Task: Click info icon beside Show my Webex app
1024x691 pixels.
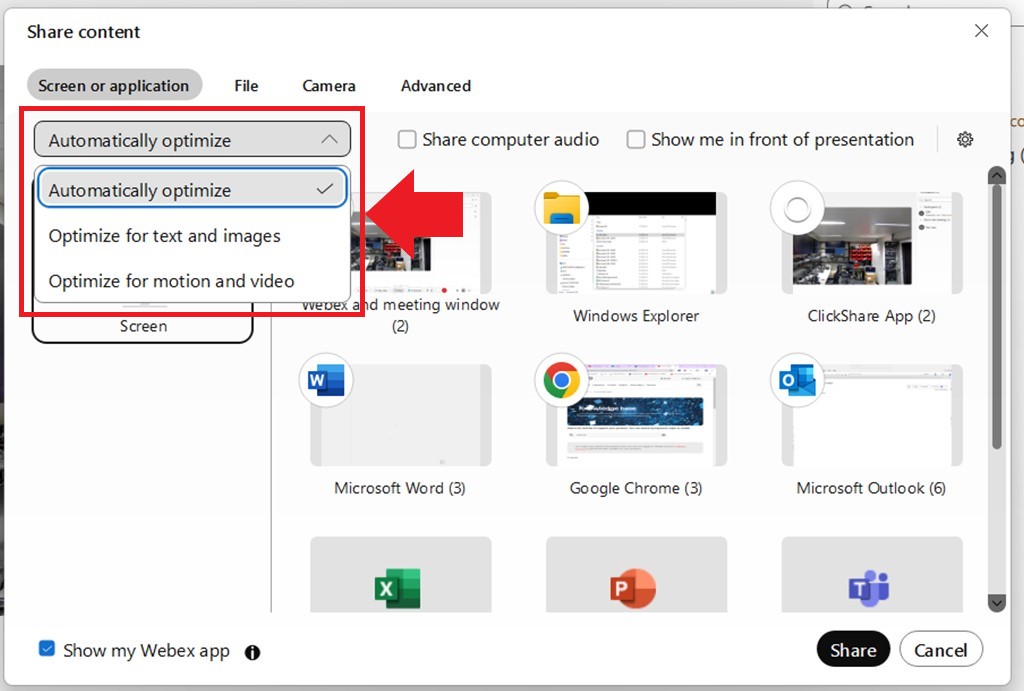Action: (252, 652)
